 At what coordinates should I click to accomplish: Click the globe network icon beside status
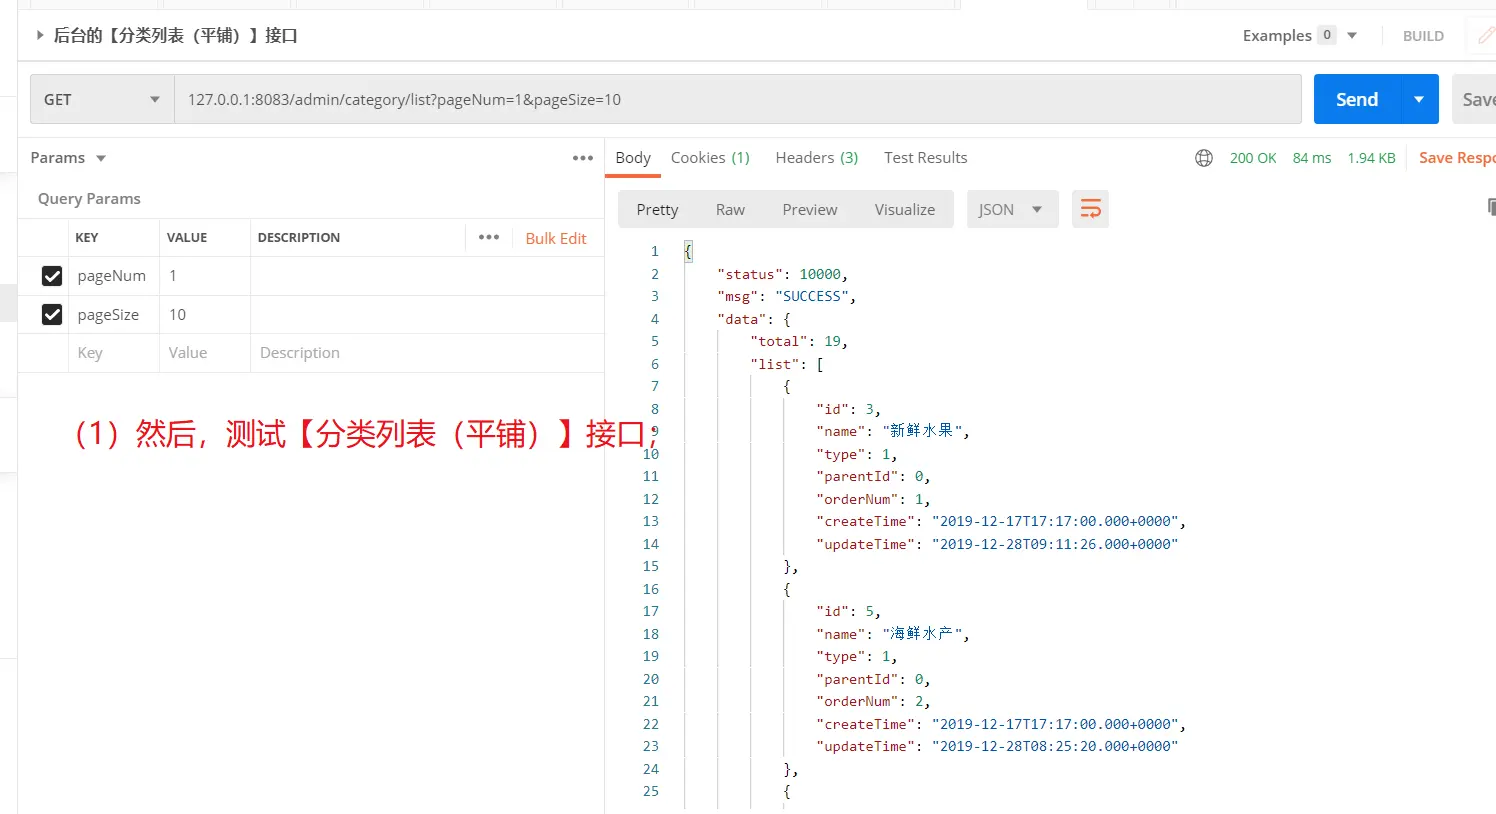tap(1204, 158)
